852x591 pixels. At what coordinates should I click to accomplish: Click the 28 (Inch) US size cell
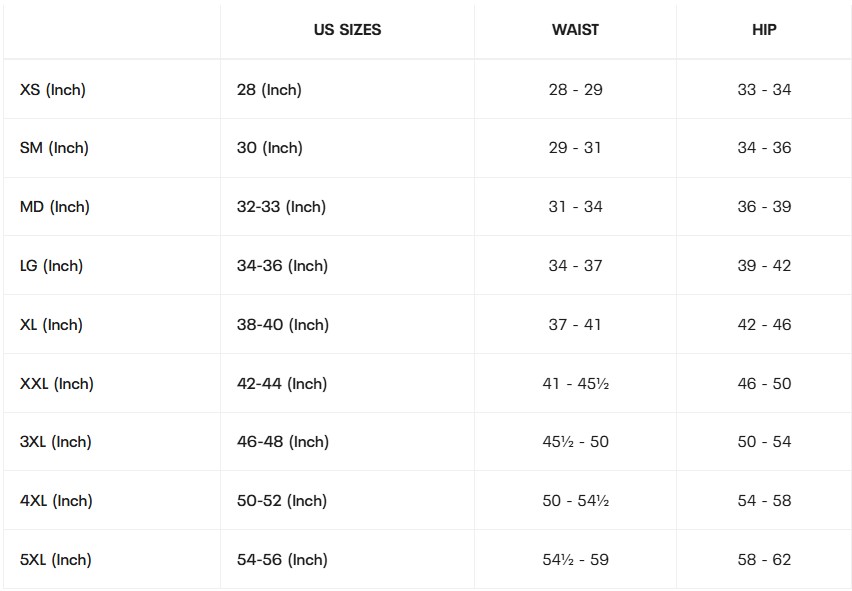coord(269,90)
